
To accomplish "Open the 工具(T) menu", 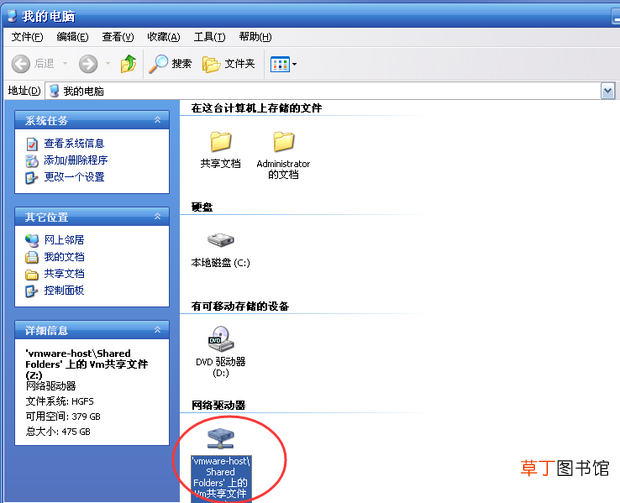I will pyautogui.click(x=209, y=37).
